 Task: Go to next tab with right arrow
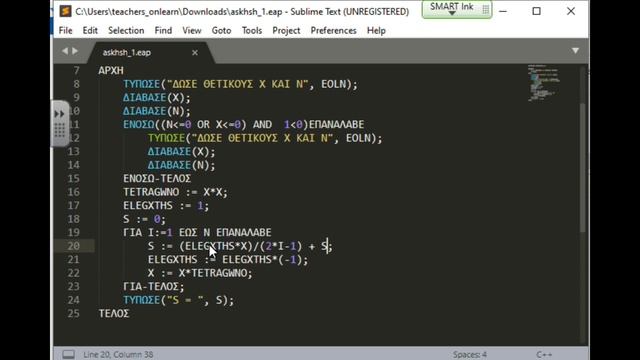click(75, 51)
